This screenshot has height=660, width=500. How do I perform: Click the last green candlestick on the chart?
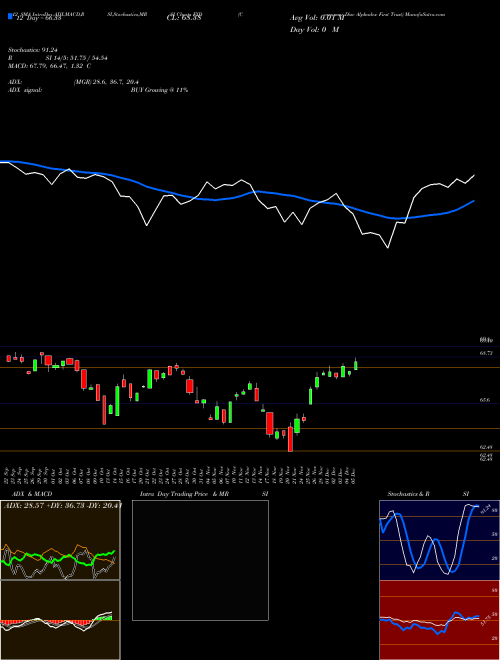356,365
